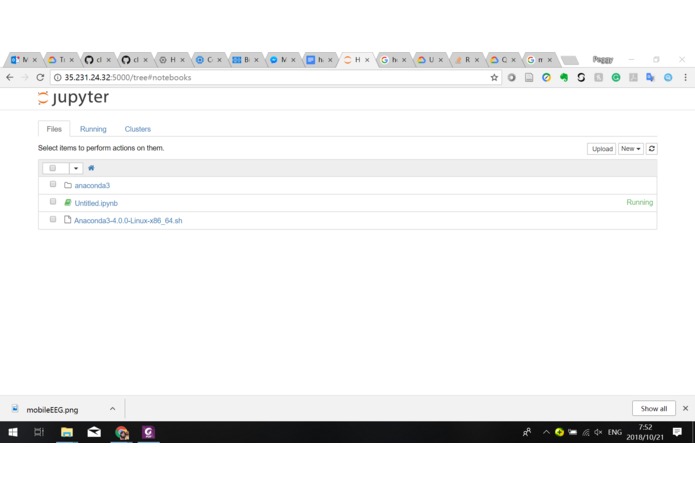Open Task View on the taskbar
Viewport: 695px width, 494px height.
tap(39, 432)
